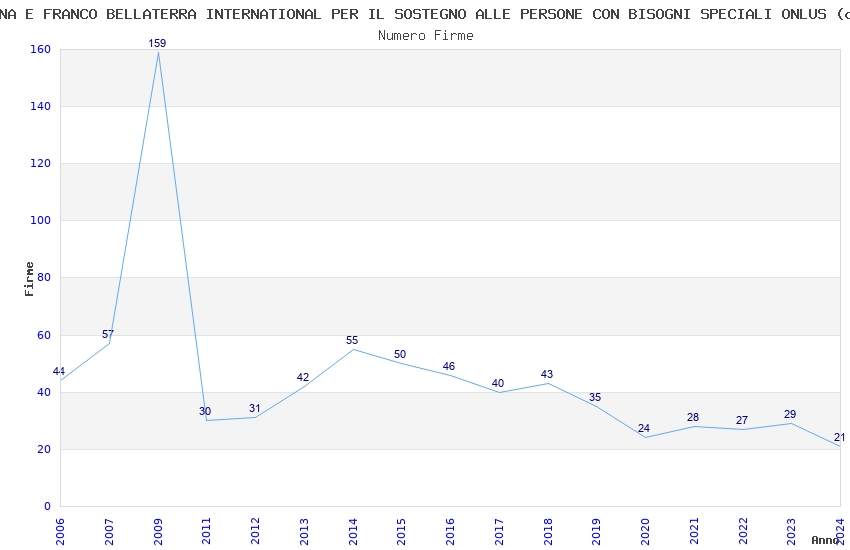Viewport: 850px width, 550px height.
Task: Click the y-axis tick label 100
Action: click(40, 221)
